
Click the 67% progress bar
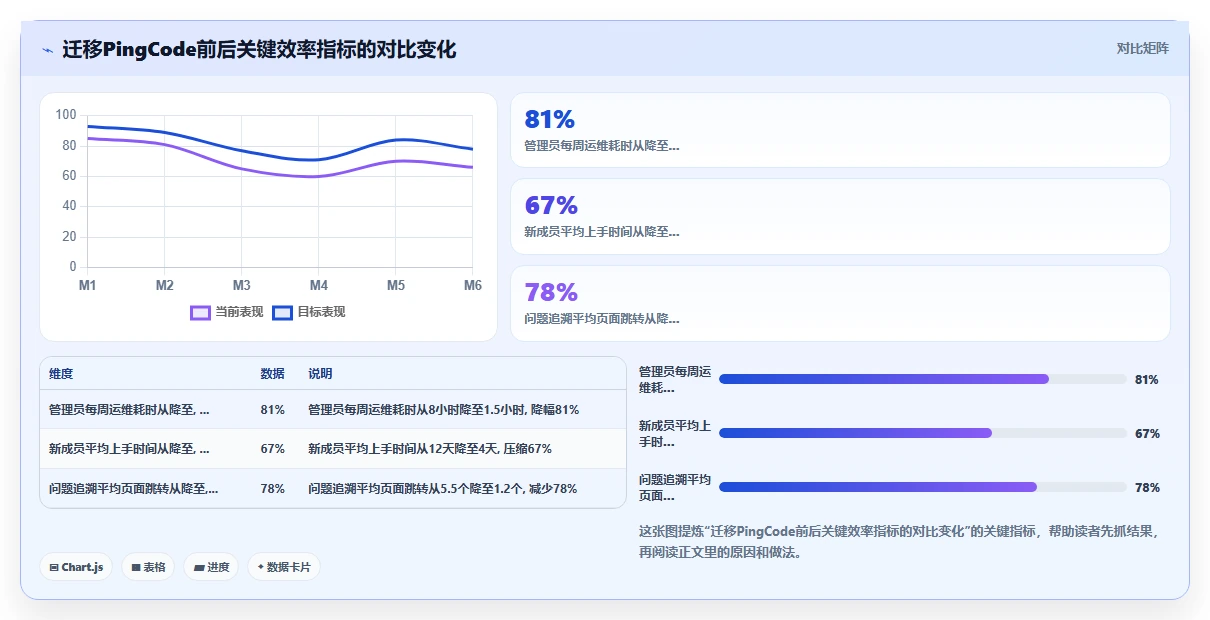923,433
